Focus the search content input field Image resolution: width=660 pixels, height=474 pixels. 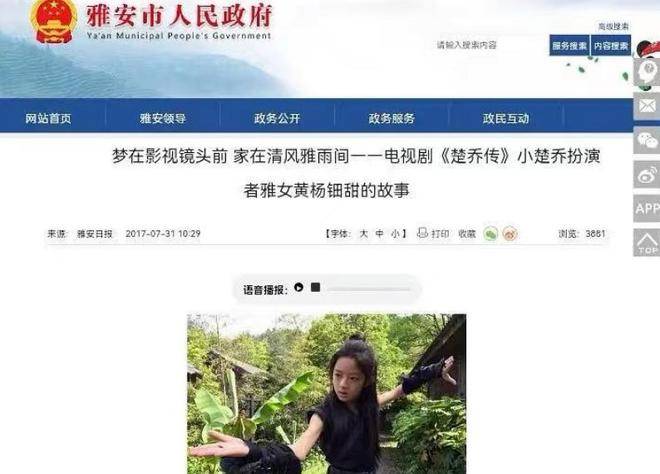[x=490, y=45]
